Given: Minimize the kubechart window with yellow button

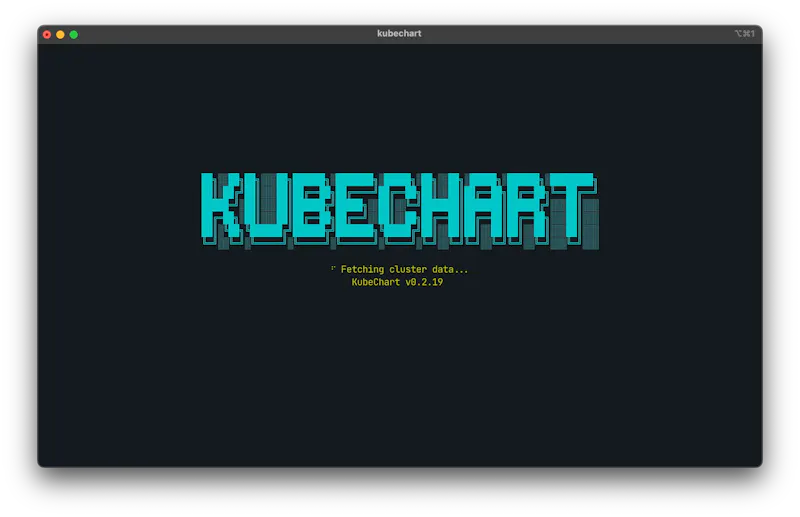Looking at the screenshot, I should click(60, 35).
